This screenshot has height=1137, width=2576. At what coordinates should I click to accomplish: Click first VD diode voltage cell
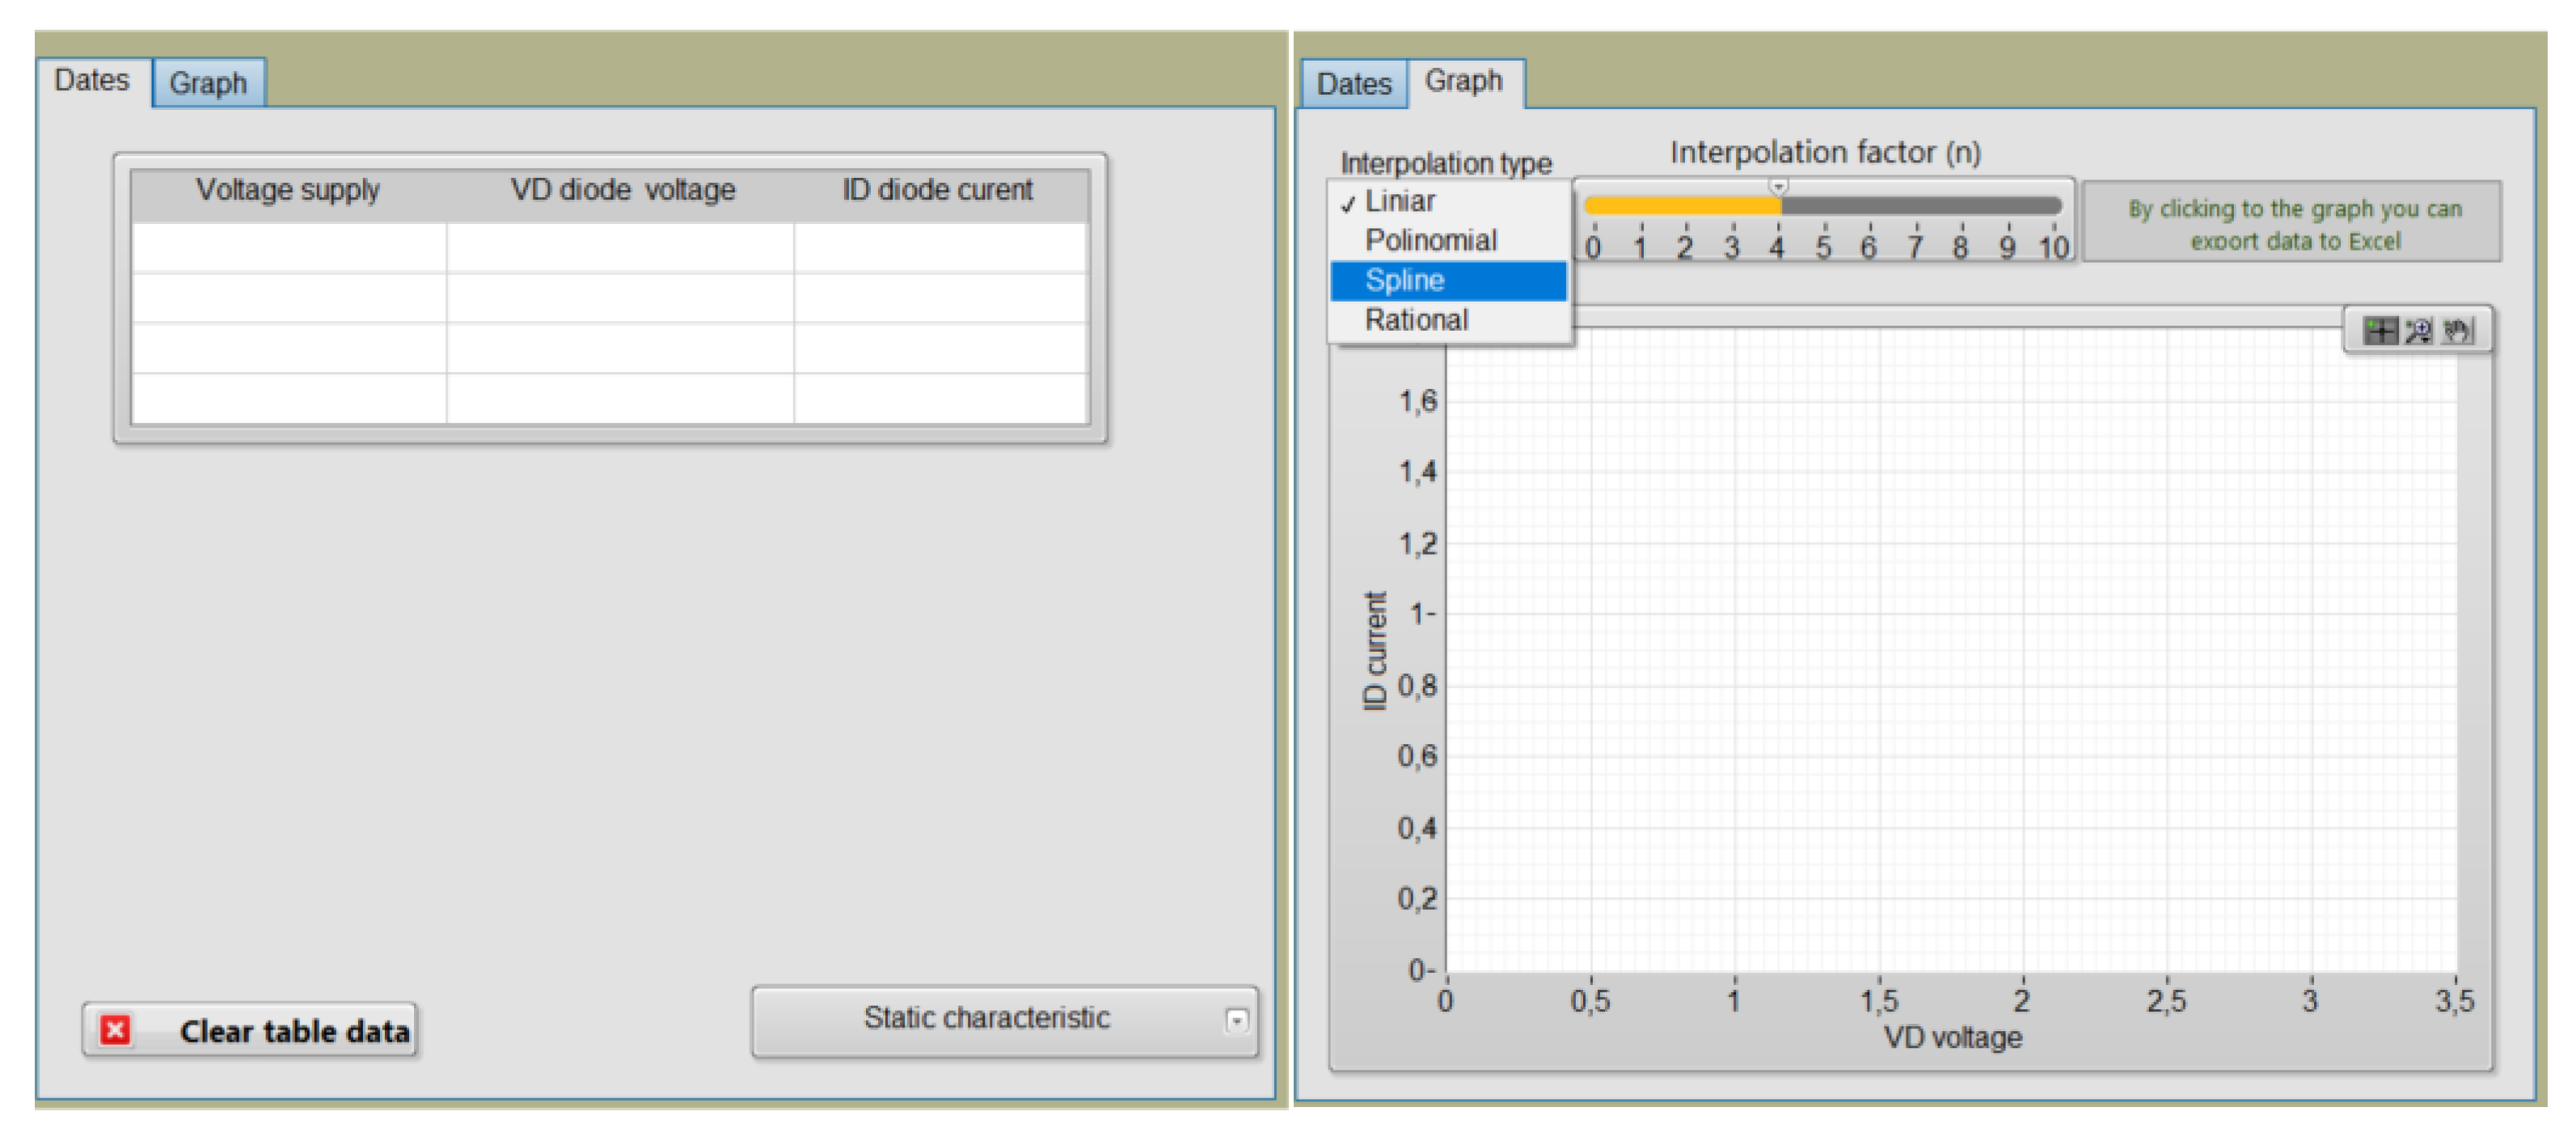click(620, 247)
